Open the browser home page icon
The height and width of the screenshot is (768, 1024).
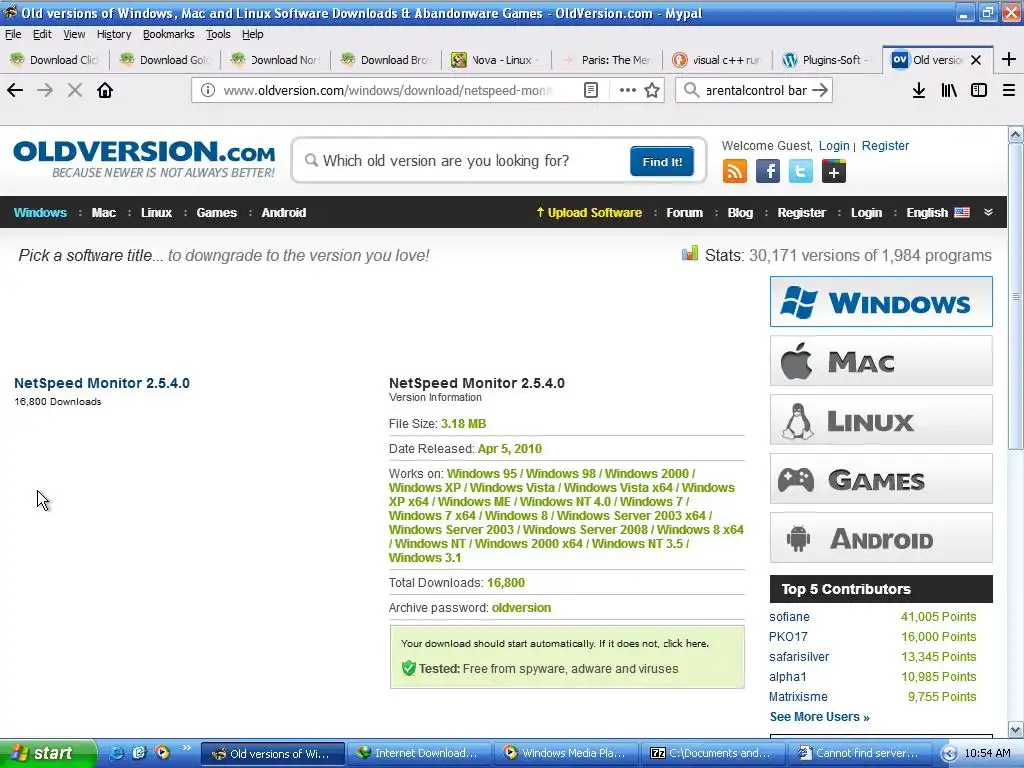105,90
